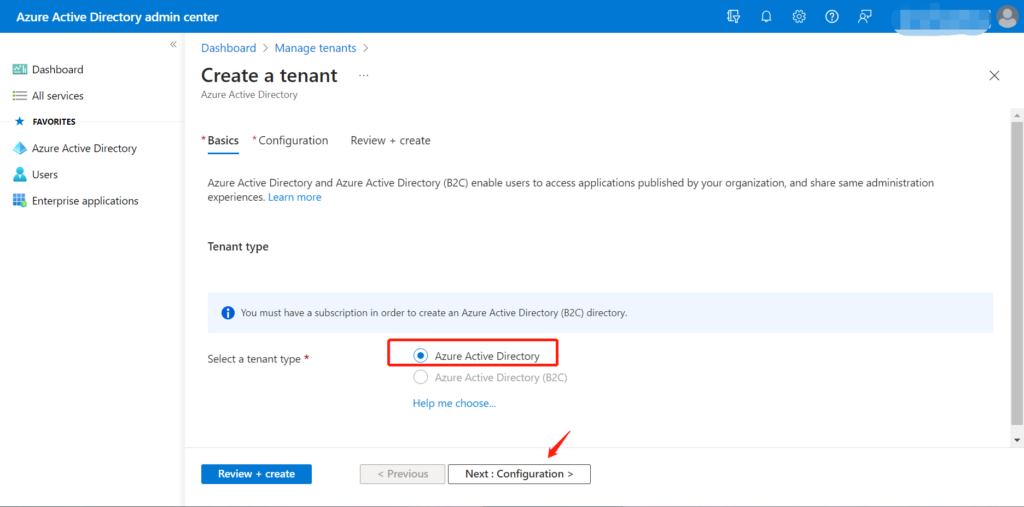Open the Help me choose link
The height and width of the screenshot is (507, 1024).
[x=455, y=403]
